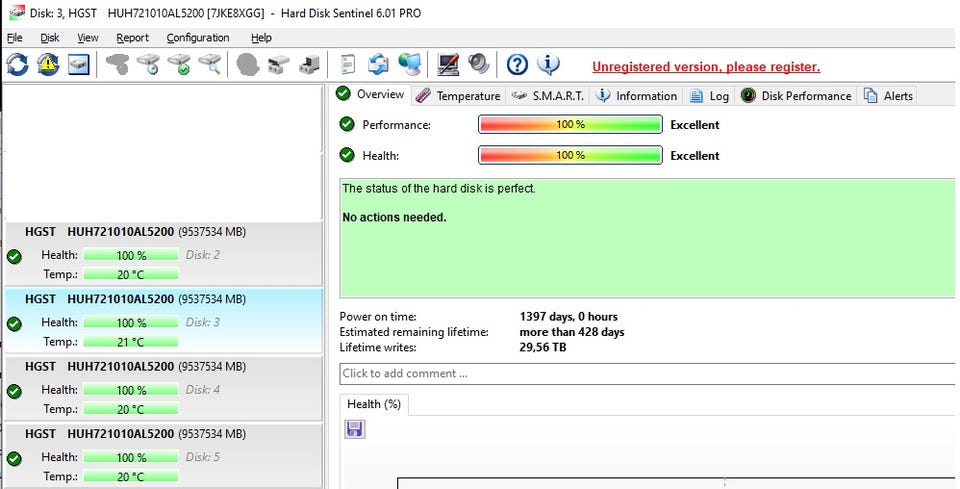Click the Disk 5 temperature bar showing 20 °C

(x=130, y=476)
